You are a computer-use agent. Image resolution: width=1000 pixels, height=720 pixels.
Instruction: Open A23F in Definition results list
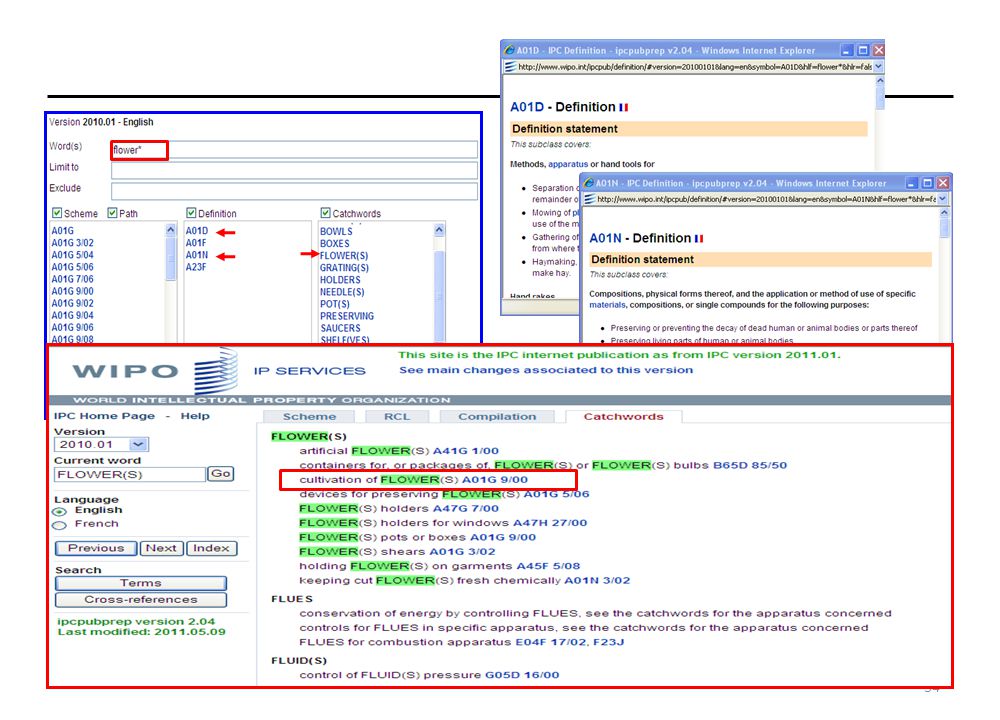[196, 267]
